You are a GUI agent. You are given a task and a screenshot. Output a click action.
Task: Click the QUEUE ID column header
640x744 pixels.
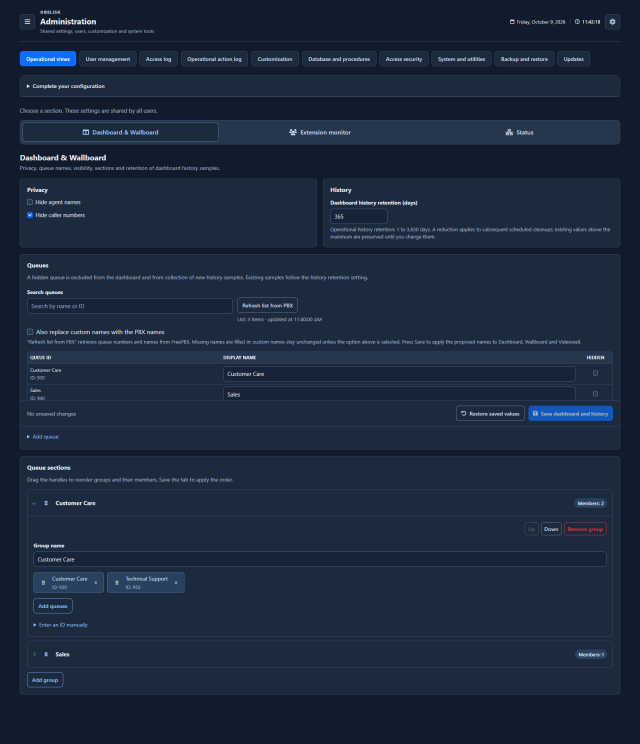point(40,357)
